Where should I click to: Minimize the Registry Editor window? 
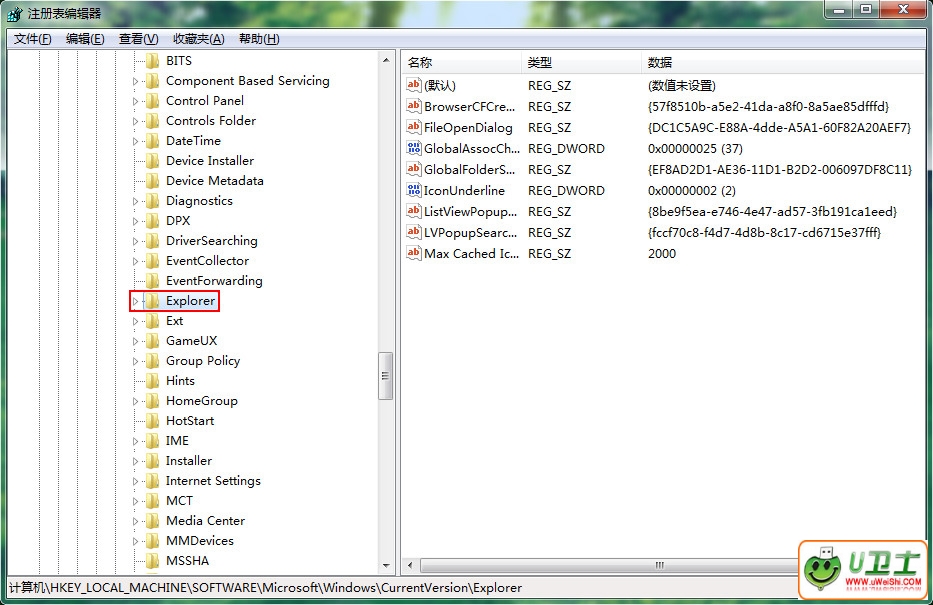(840, 9)
